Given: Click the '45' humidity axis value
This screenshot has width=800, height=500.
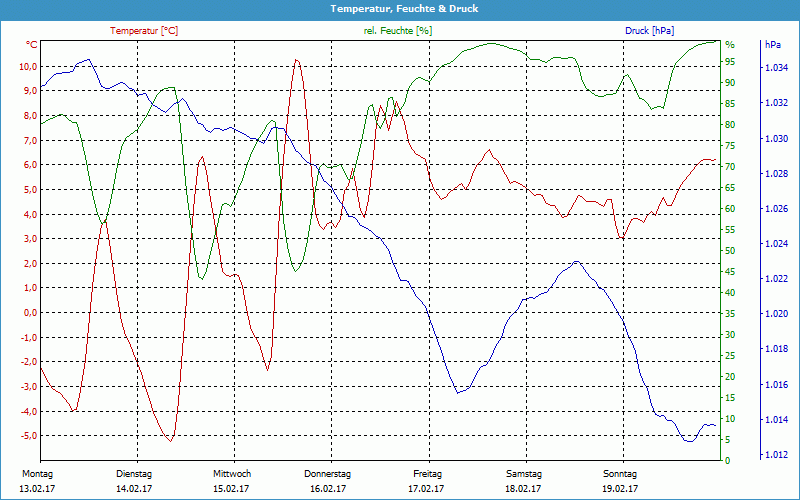Looking at the screenshot, I should click(x=730, y=271).
